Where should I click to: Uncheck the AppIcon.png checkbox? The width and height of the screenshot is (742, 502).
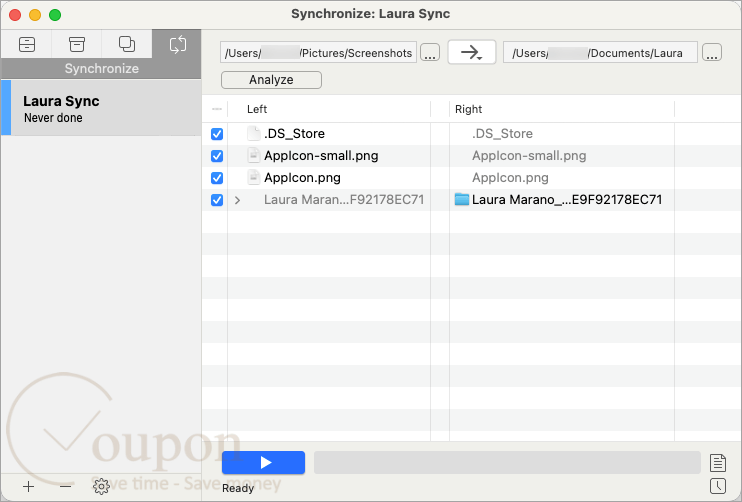coord(217,178)
